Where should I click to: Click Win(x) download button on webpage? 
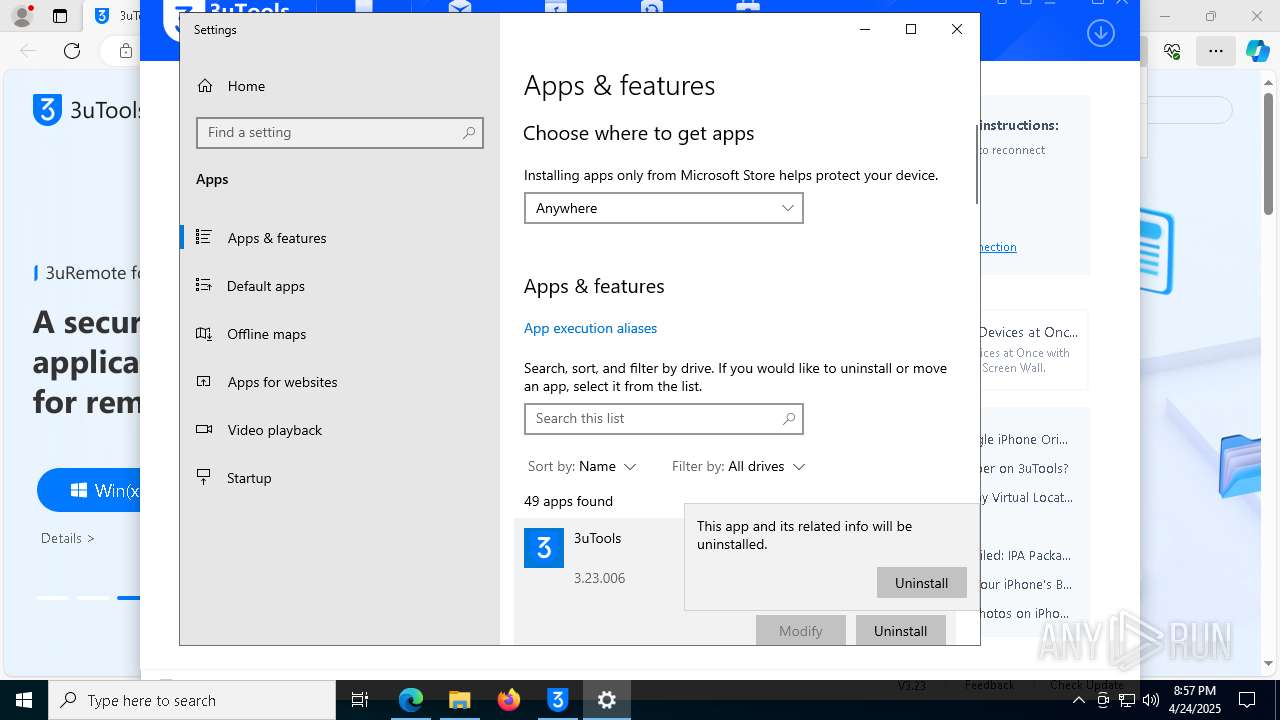(x=89, y=490)
